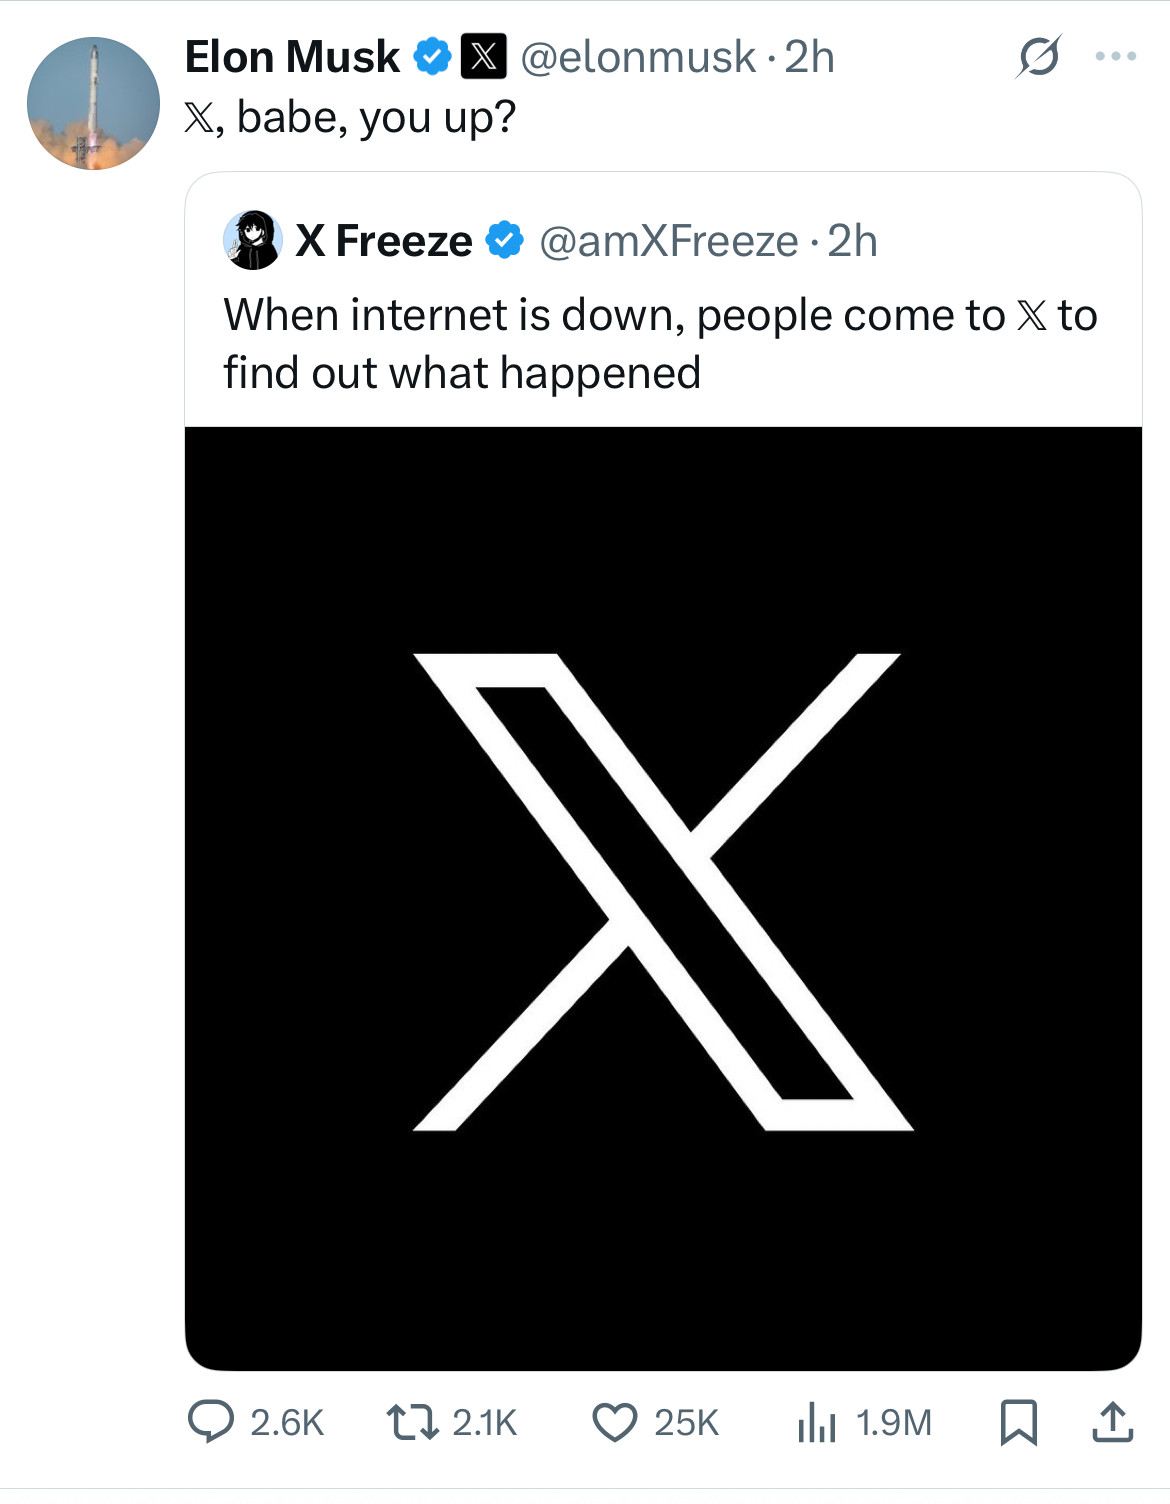Open the @amXFreeze handle
The height and width of the screenshot is (1504, 1170).
669,241
